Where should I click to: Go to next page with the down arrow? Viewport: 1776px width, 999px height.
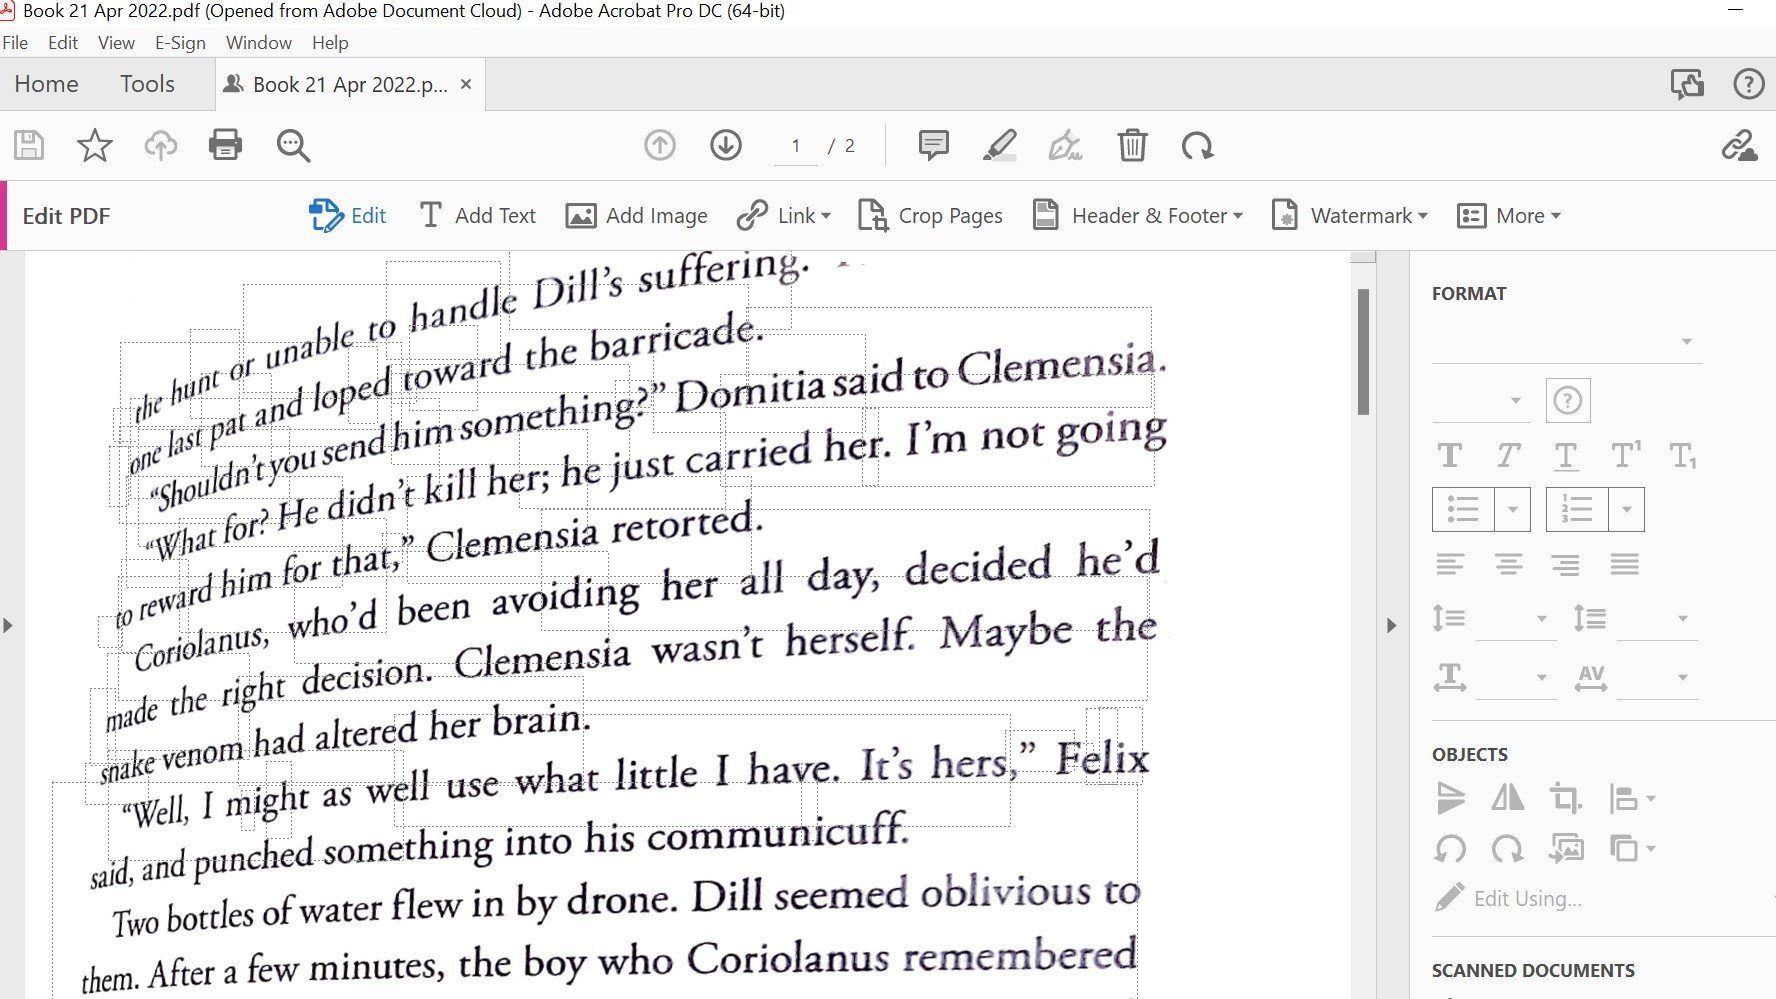point(726,146)
